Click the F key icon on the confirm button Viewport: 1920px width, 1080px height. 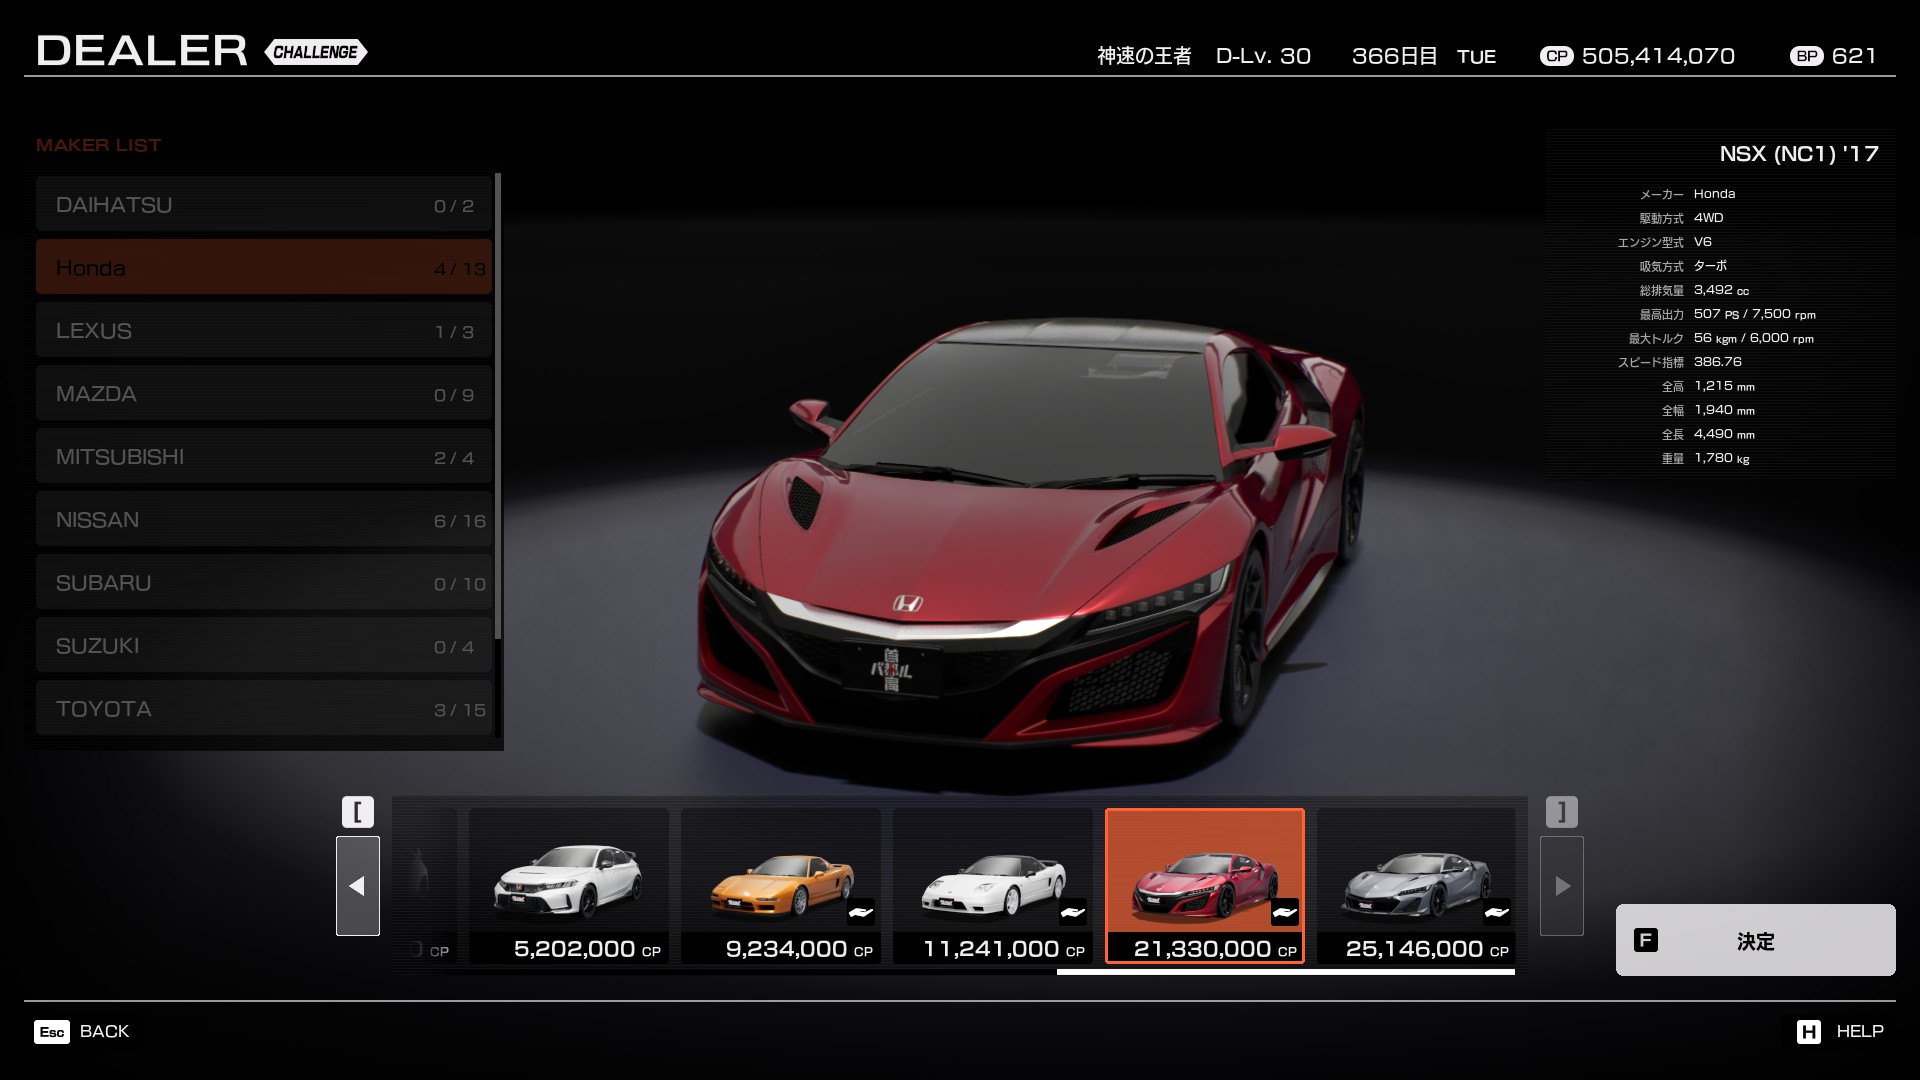point(1645,940)
